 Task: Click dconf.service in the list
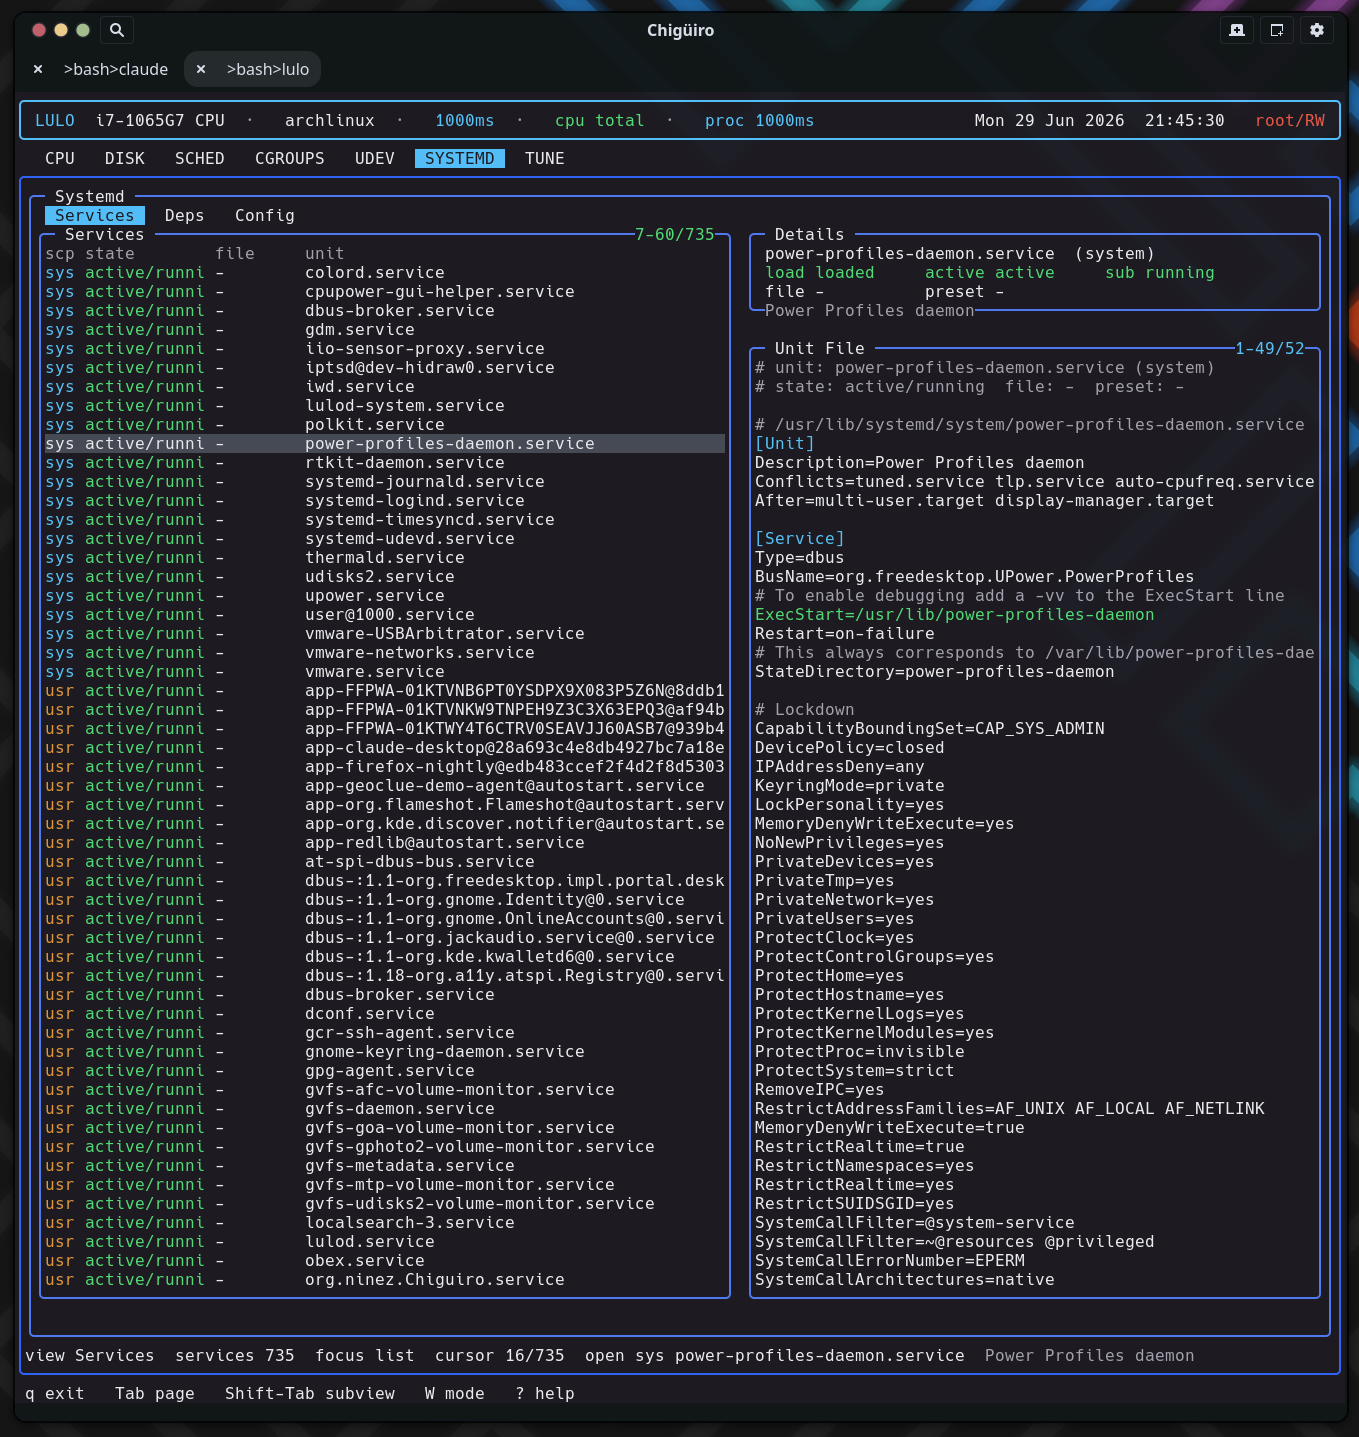click(385, 1013)
